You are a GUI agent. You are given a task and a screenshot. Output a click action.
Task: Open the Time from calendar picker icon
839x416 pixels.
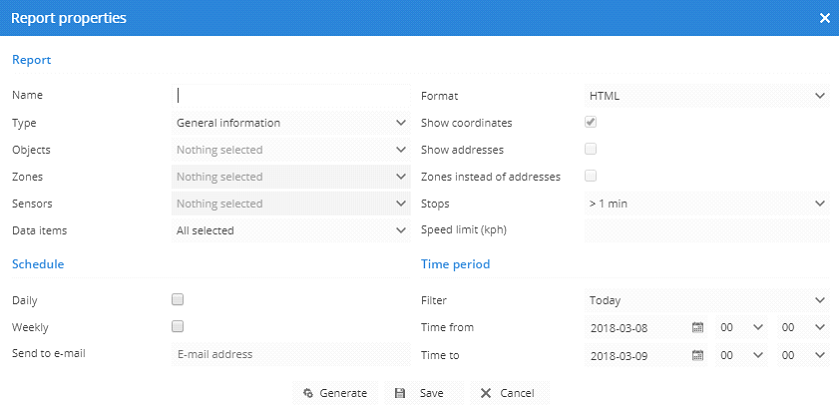point(698,327)
